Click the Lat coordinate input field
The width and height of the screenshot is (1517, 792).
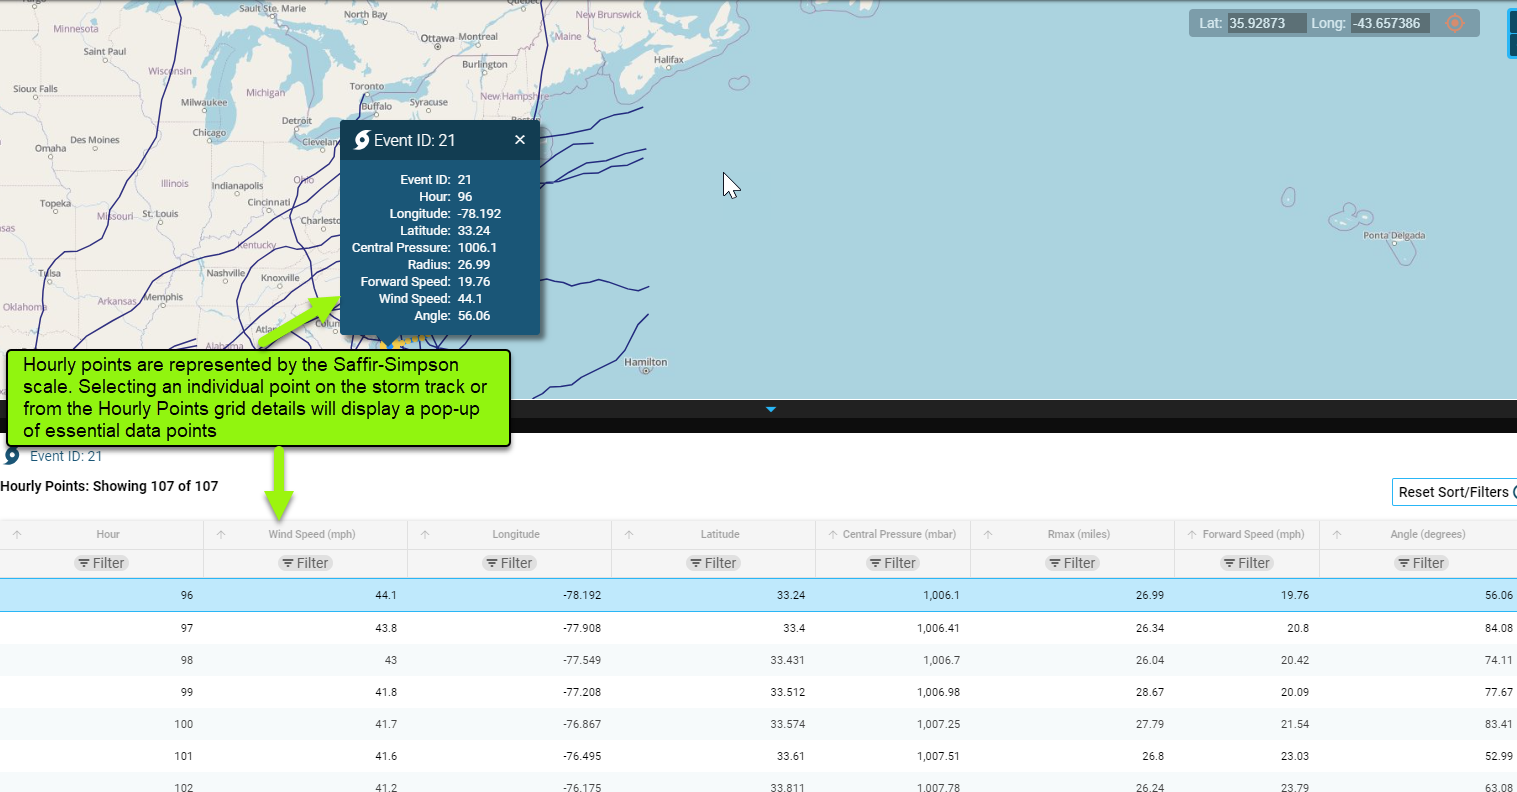click(x=1266, y=23)
